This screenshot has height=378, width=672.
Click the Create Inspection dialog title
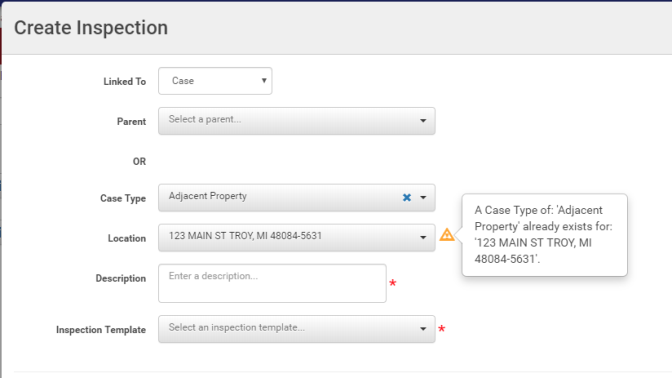tap(91, 28)
